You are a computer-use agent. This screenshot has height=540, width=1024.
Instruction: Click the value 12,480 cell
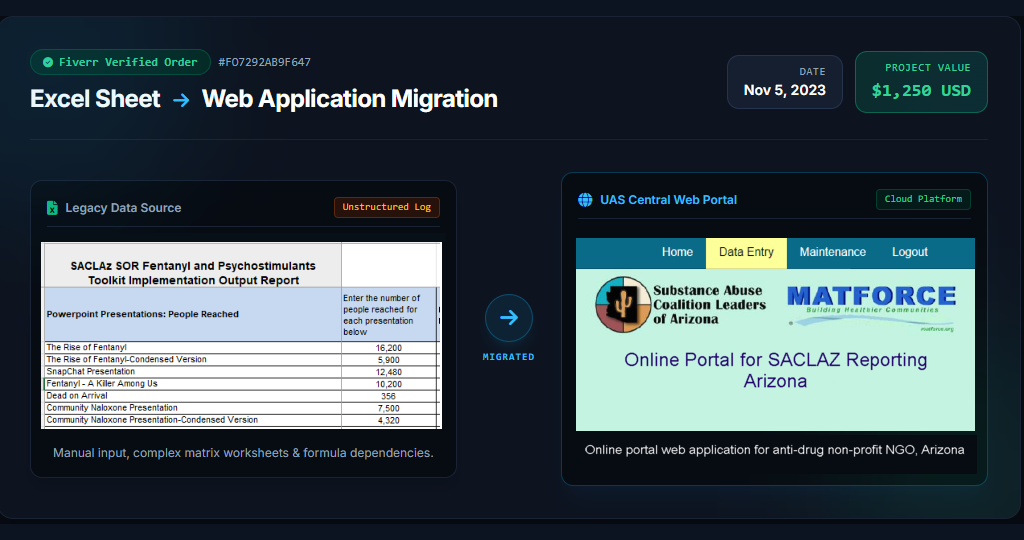click(x=389, y=372)
